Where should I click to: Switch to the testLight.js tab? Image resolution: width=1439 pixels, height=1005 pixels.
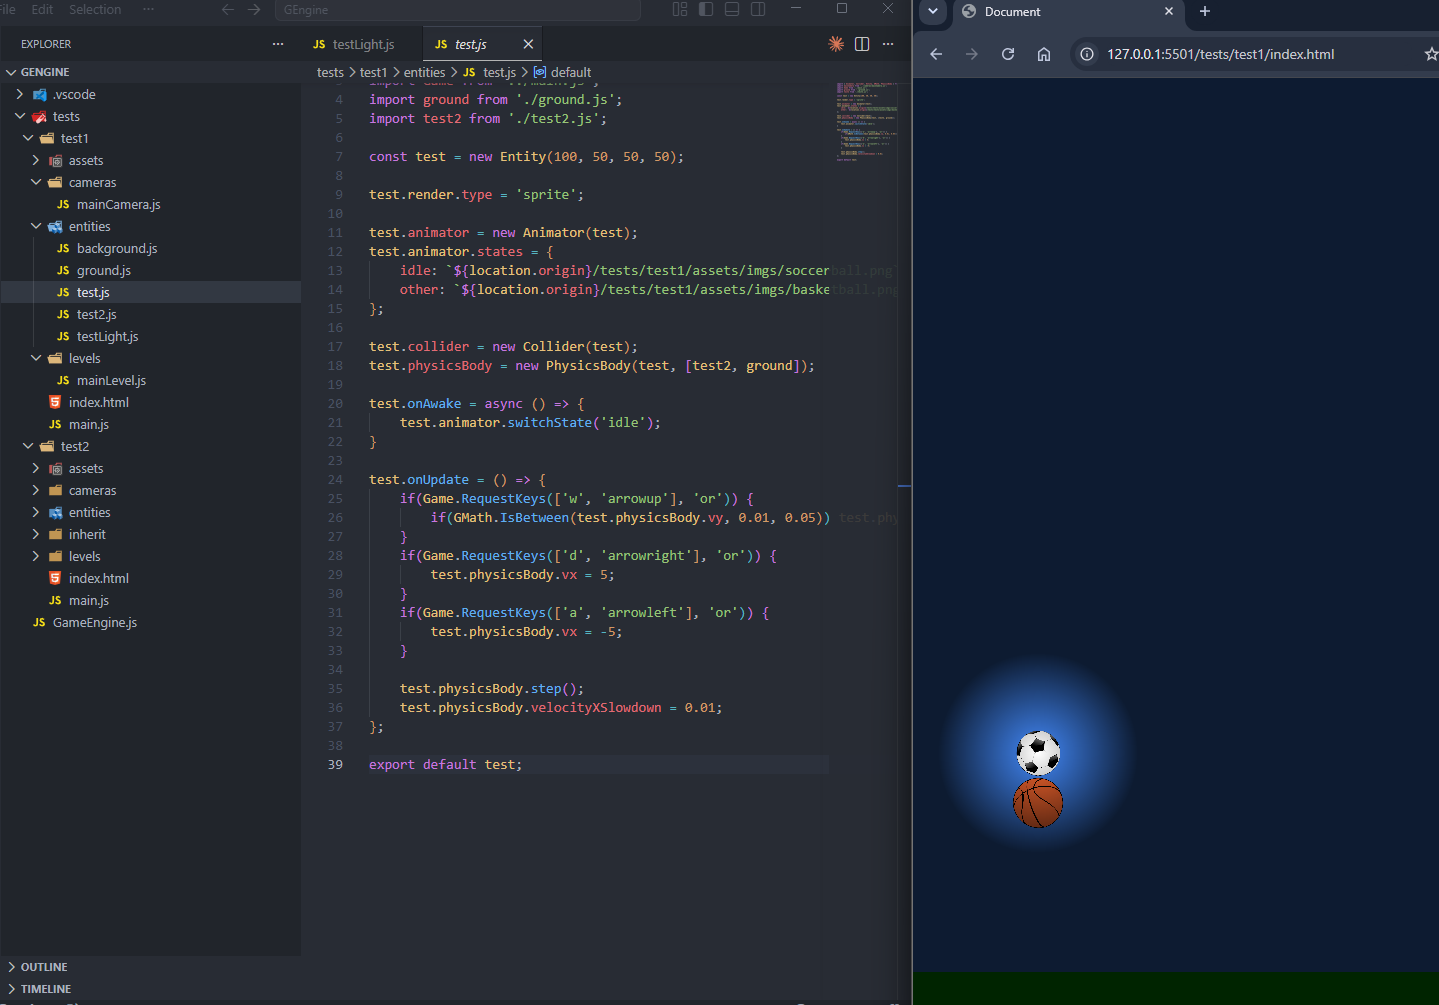pyautogui.click(x=354, y=44)
